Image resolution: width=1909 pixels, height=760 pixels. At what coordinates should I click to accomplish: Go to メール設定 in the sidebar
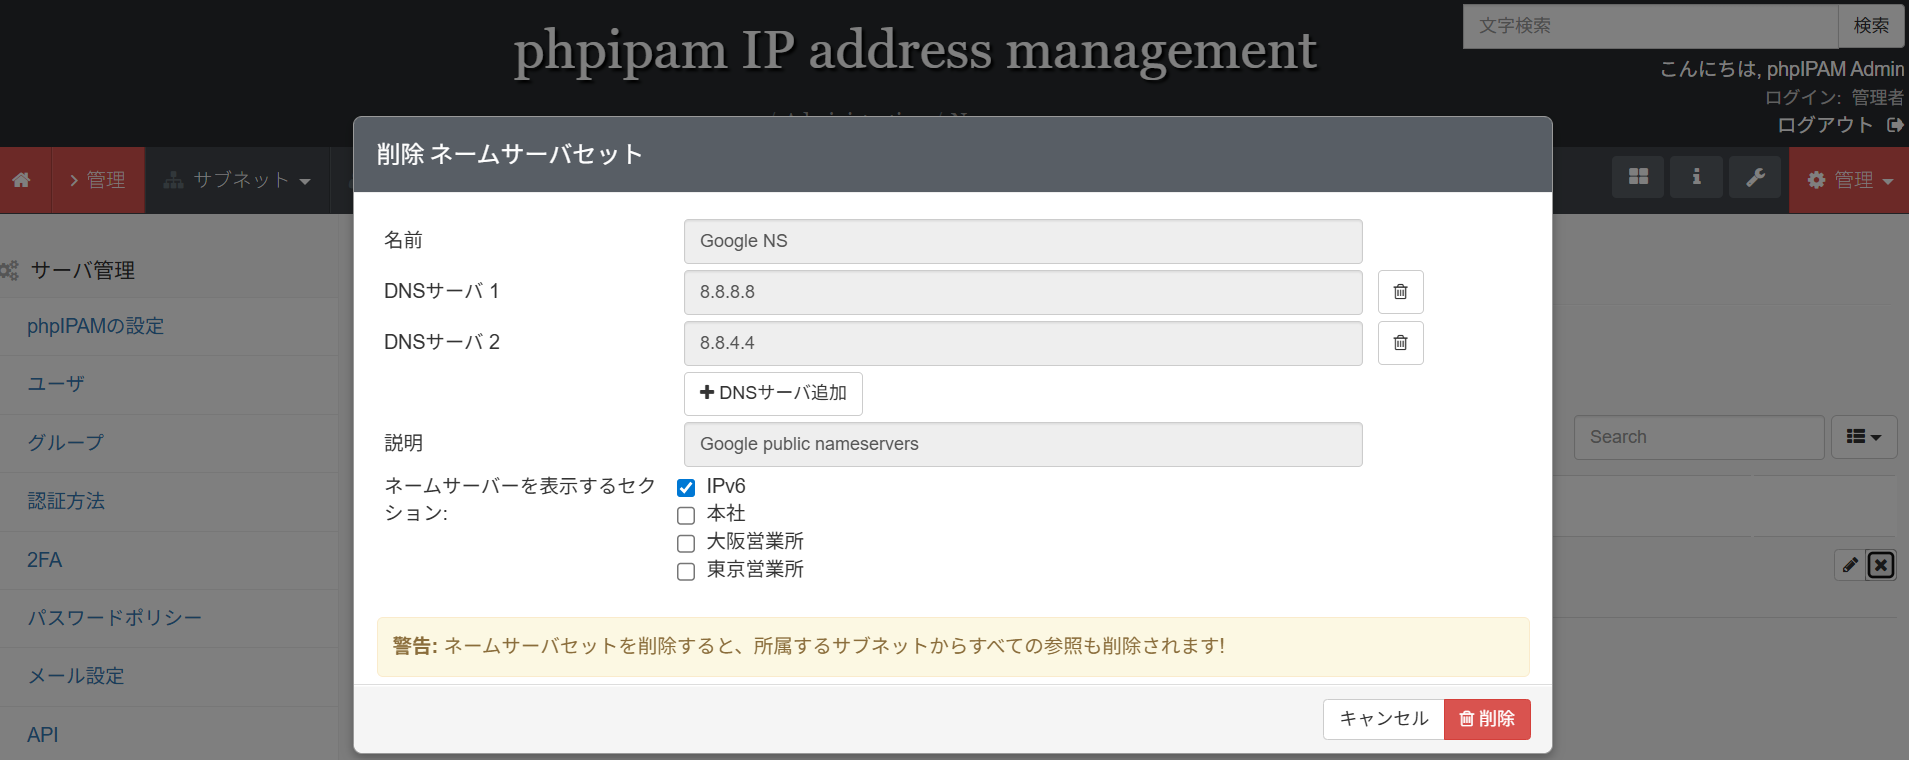[x=76, y=676]
